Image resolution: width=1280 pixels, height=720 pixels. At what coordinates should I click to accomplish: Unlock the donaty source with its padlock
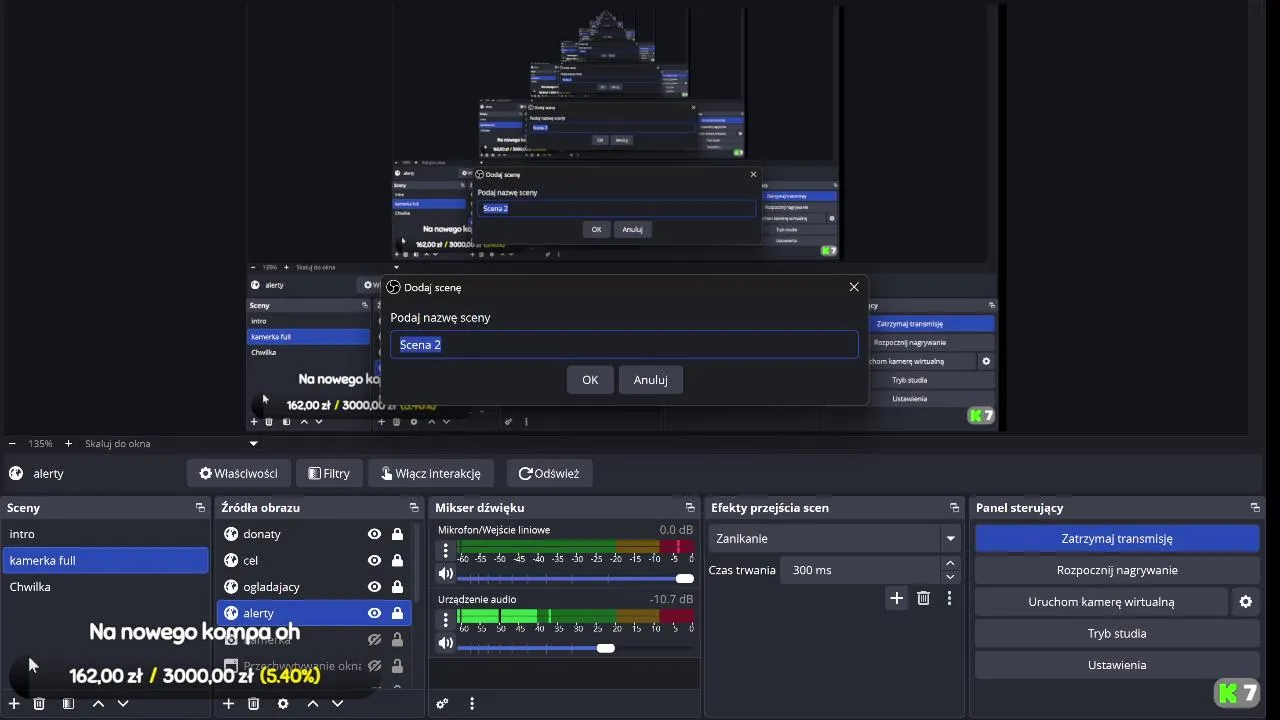[x=397, y=534]
